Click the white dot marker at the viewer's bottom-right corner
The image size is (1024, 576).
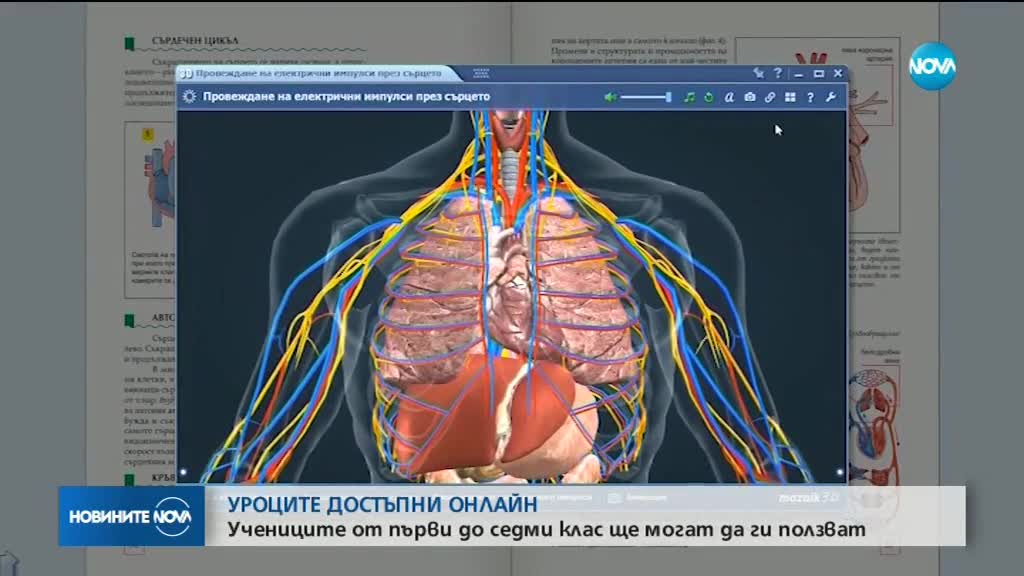pos(840,472)
